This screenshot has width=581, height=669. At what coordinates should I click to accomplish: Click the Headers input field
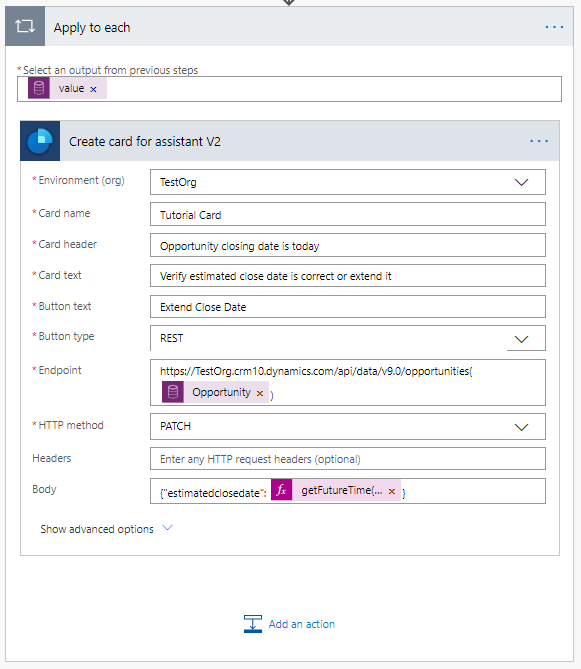[x=348, y=459]
